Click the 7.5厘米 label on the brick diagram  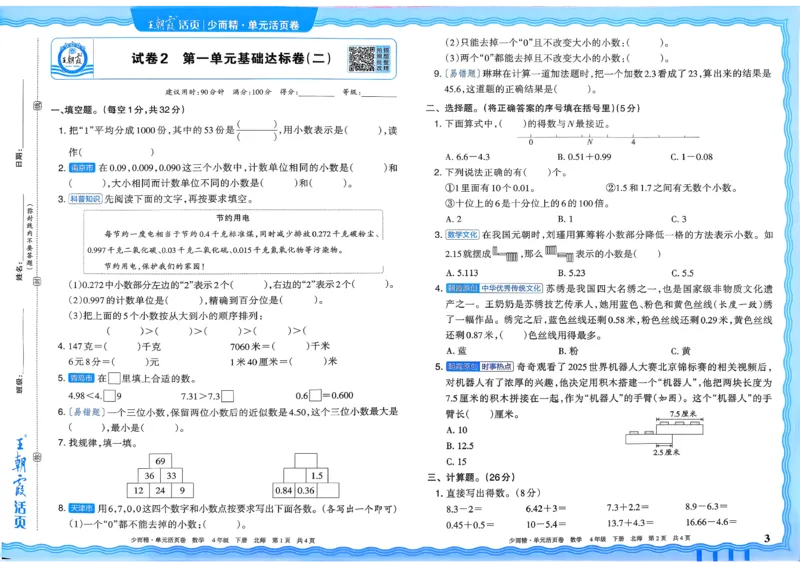[x=683, y=414]
